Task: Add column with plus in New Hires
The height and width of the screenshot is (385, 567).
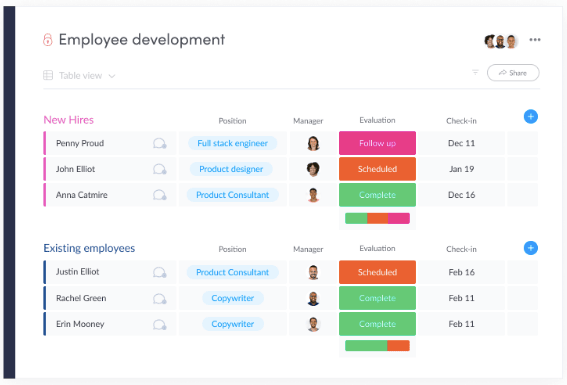Action: pos(530,116)
